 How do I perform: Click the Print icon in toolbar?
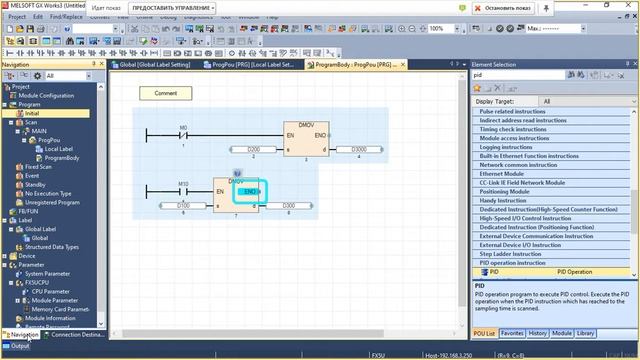pyautogui.click(x=40, y=29)
